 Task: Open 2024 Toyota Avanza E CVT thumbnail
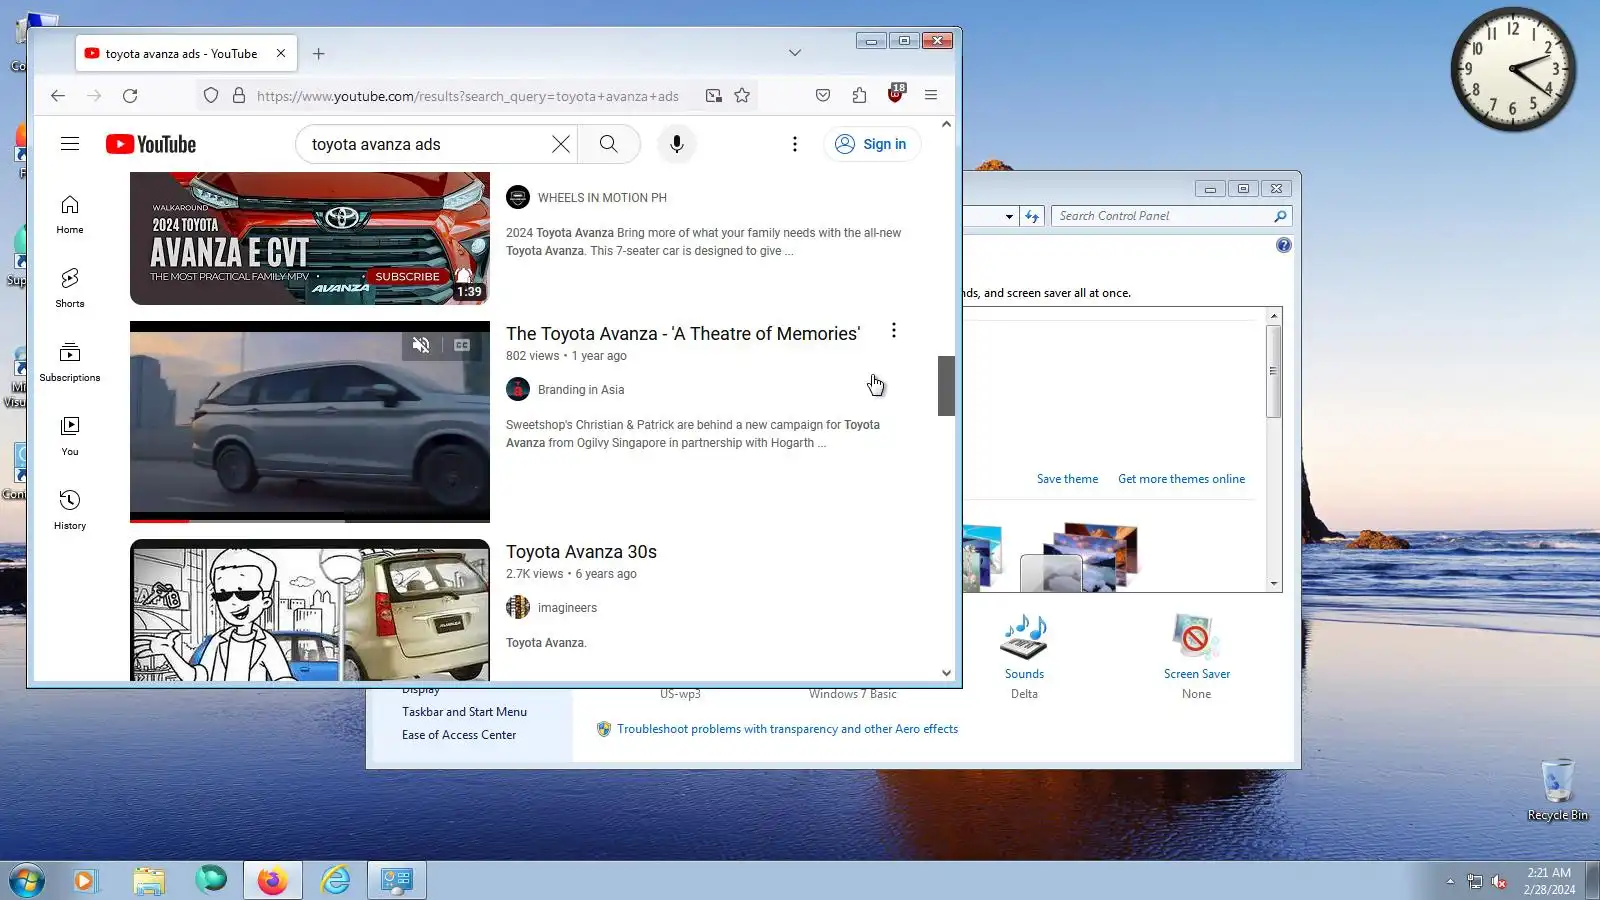coord(310,238)
